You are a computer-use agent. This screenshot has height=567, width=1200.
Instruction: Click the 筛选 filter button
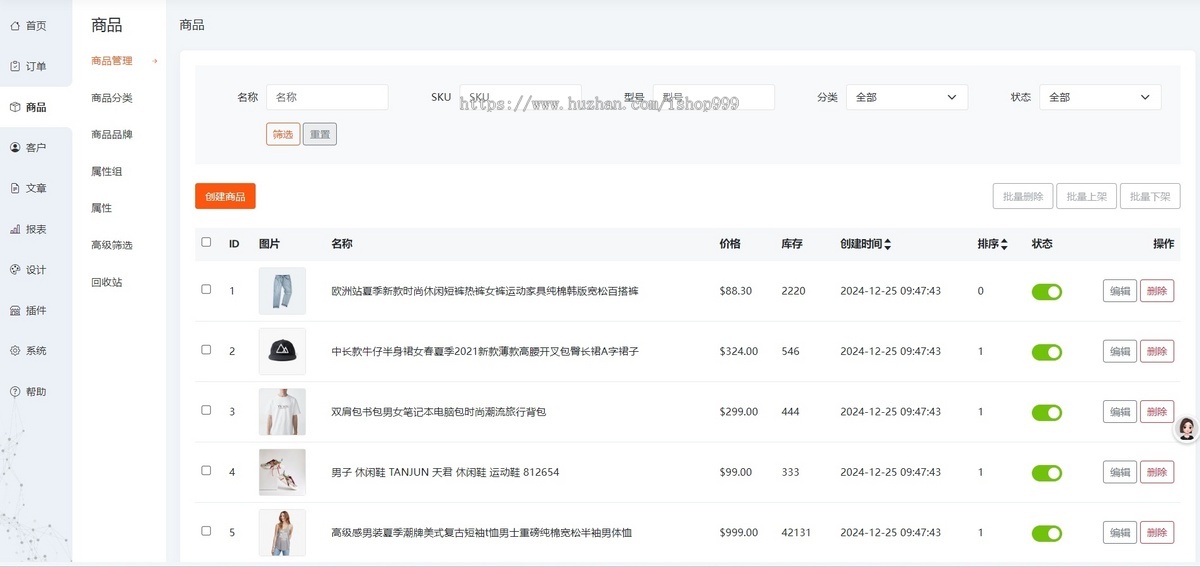[x=283, y=134]
